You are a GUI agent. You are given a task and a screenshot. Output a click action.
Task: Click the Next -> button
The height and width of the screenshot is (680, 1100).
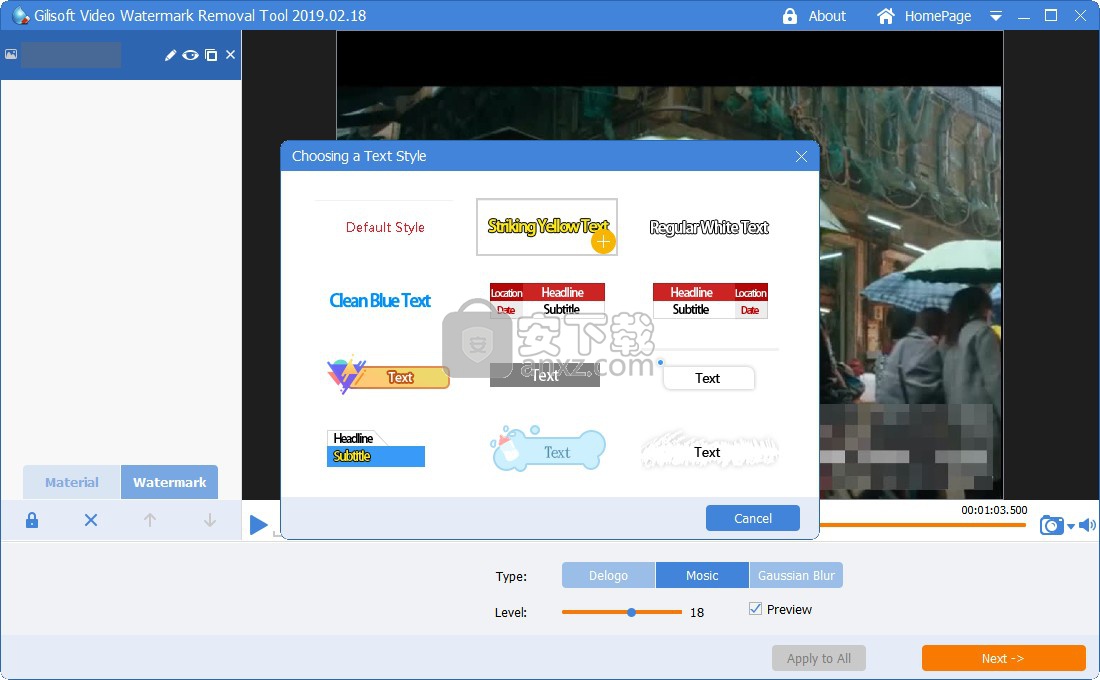tap(1003, 658)
